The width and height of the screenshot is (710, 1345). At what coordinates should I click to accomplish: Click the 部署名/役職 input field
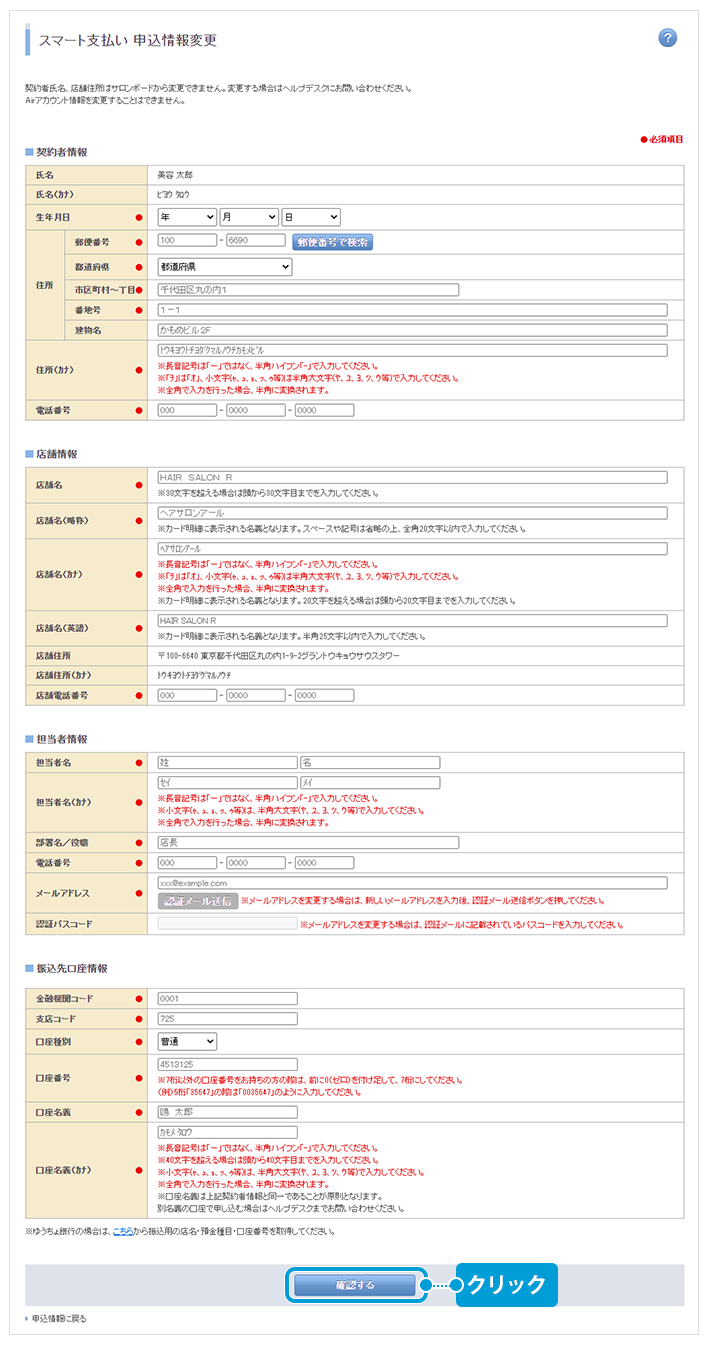[308, 843]
